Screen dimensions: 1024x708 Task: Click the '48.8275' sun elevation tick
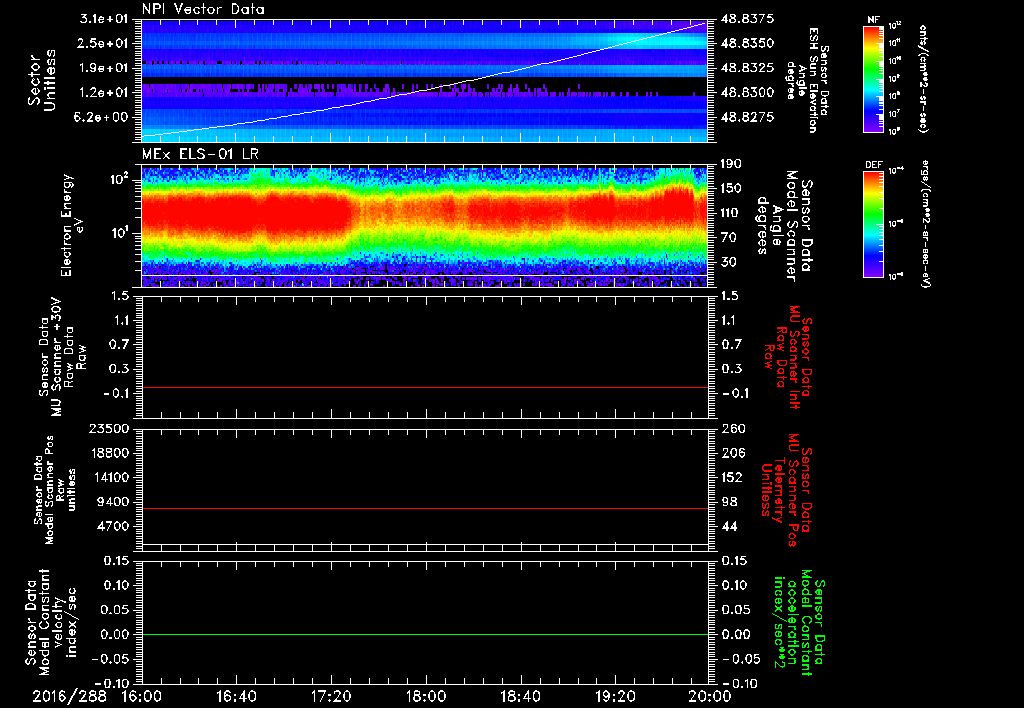747,117
